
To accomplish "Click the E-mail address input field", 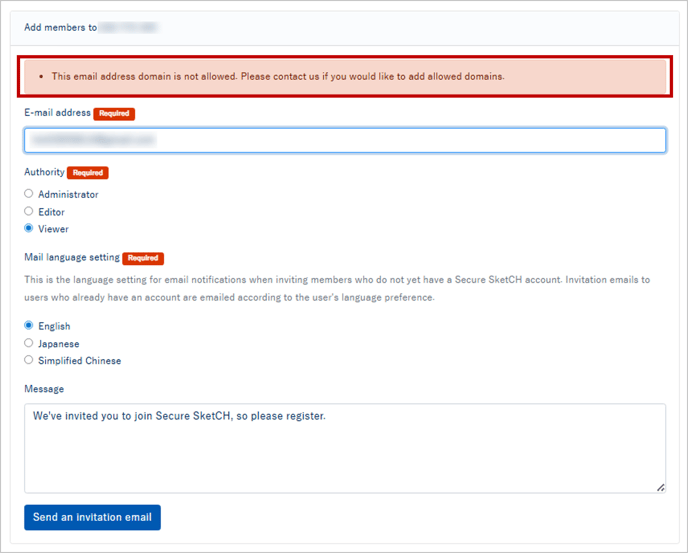I will tap(344, 141).
